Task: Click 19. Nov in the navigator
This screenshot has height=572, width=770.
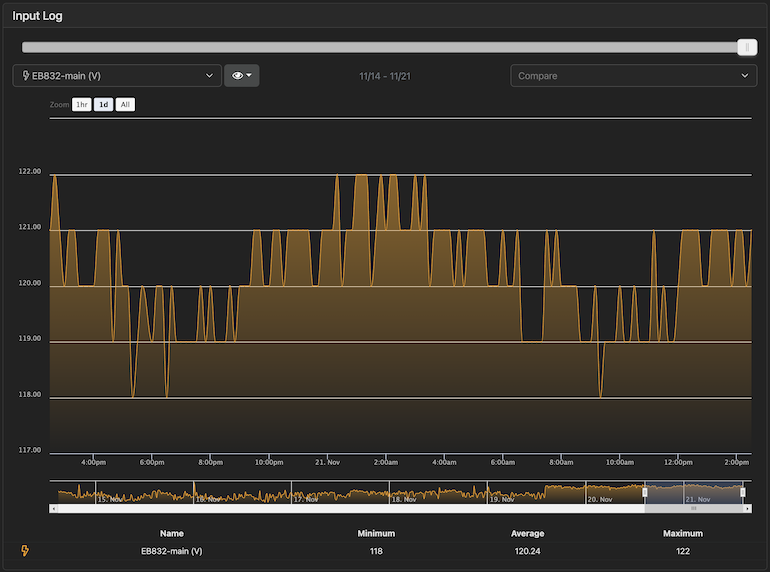Action: coord(502,499)
